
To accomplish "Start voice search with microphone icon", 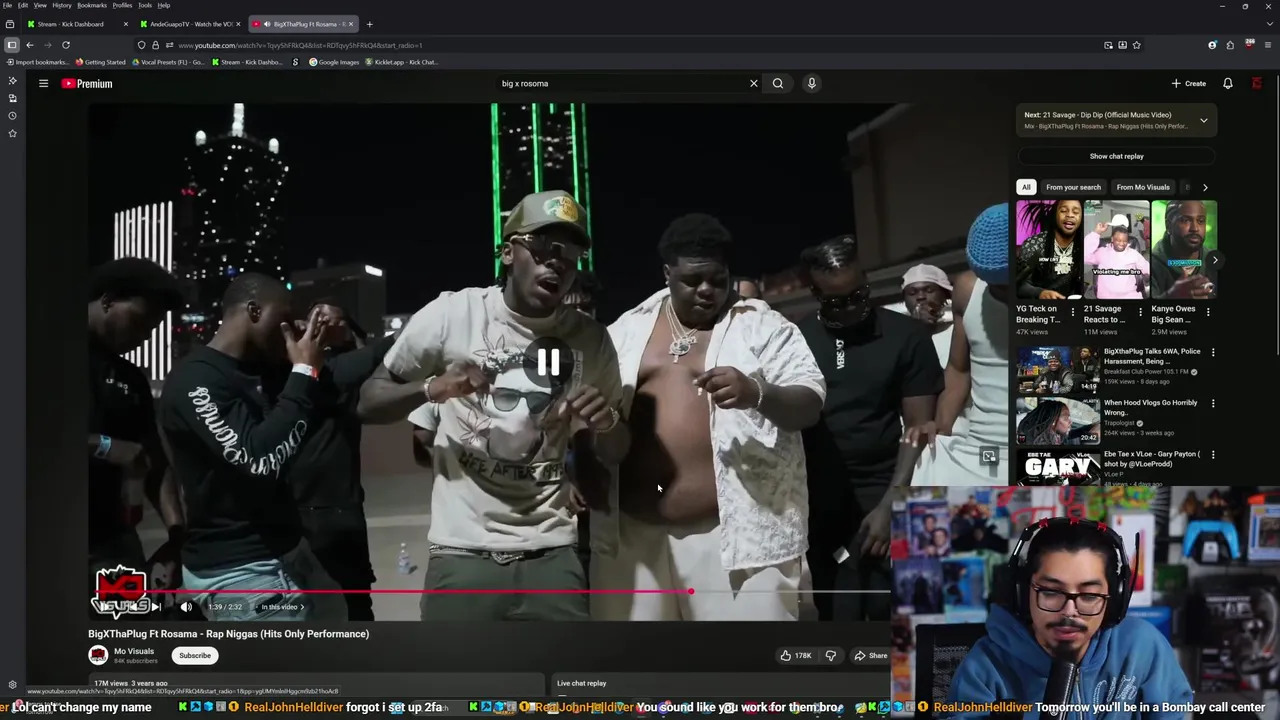I will pos(812,83).
